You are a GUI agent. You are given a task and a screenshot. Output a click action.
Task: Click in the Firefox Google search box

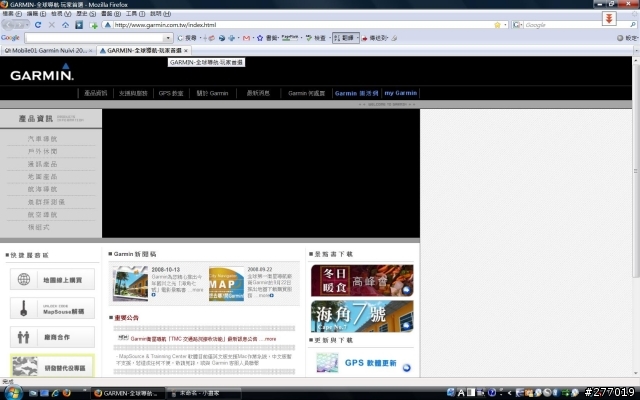[x=576, y=25]
